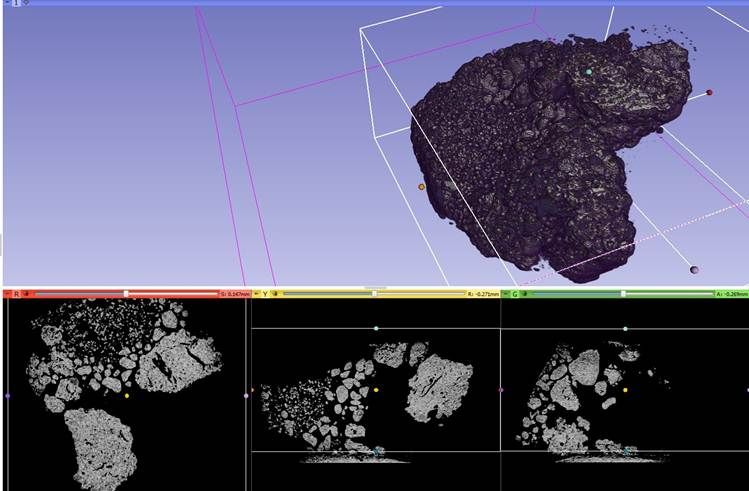Click the Red slice offset slider

[x=125, y=294]
